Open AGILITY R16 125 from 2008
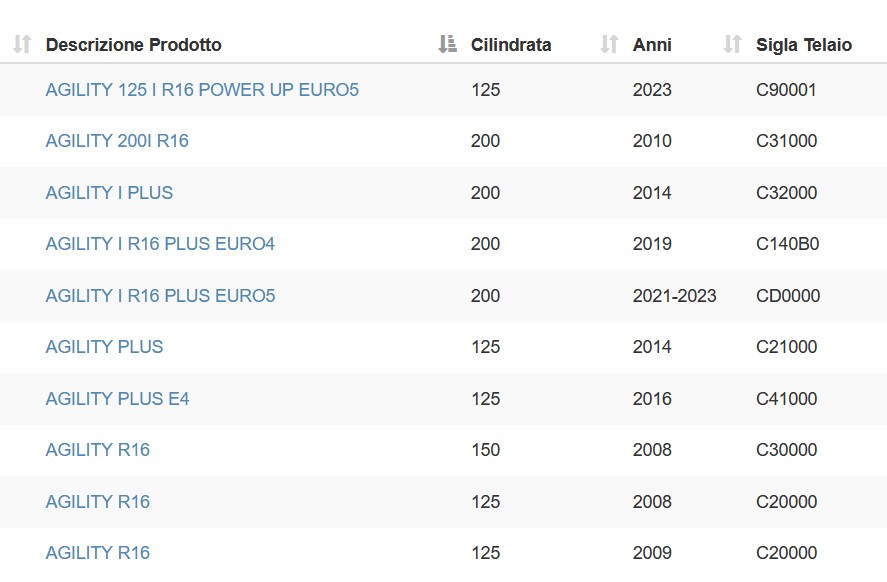This screenshot has height=582, width=887. (x=98, y=502)
